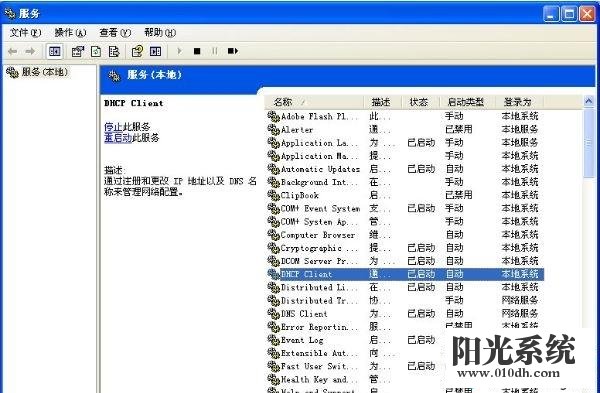Select the Error Reportin... service
The width and height of the screenshot is (600, 393).
tap(404, 327)
